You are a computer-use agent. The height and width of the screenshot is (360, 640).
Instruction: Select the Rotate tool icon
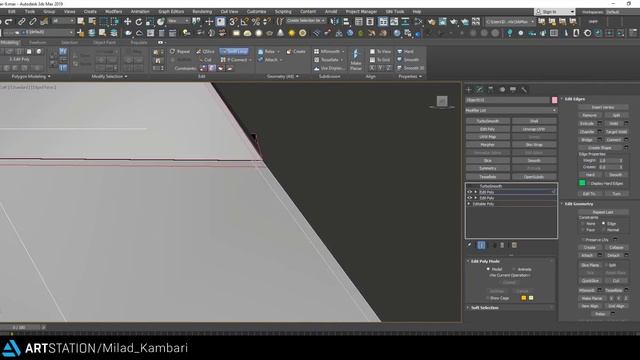pos(139,22)
